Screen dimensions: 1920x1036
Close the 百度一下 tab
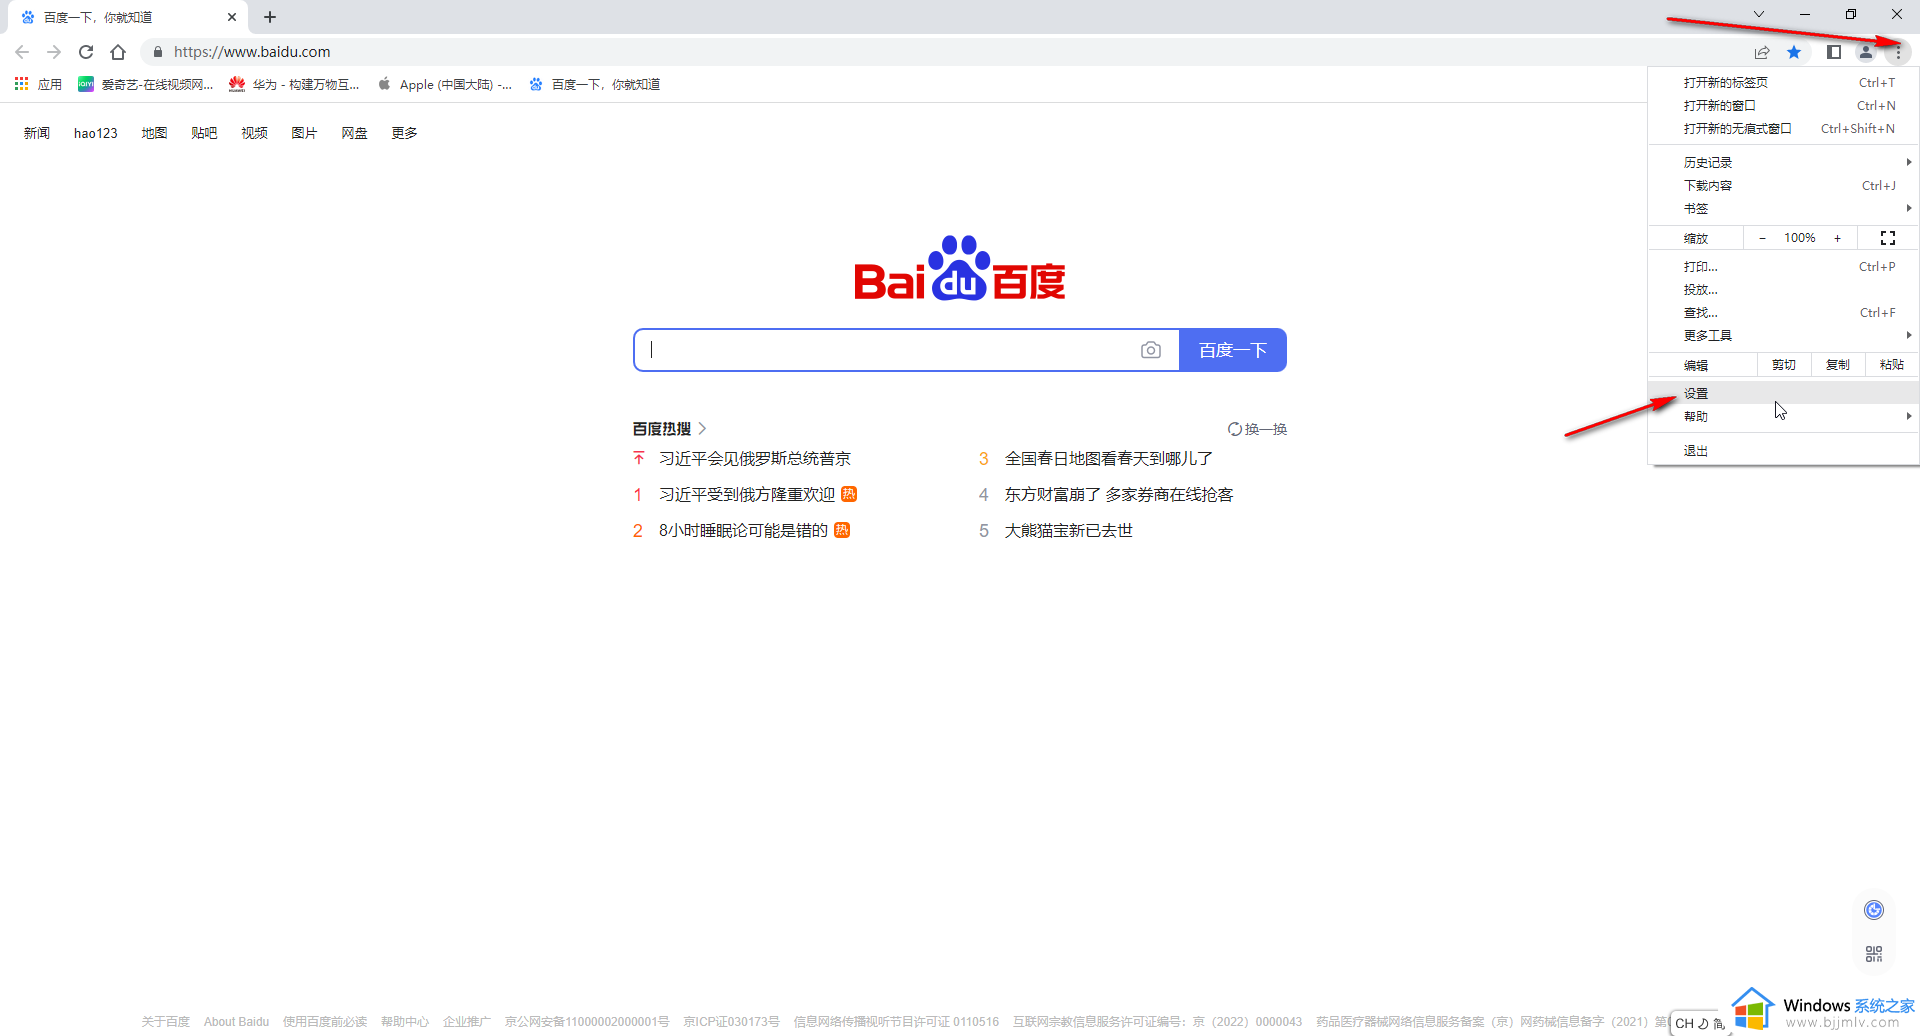click(x=232, y=17)
